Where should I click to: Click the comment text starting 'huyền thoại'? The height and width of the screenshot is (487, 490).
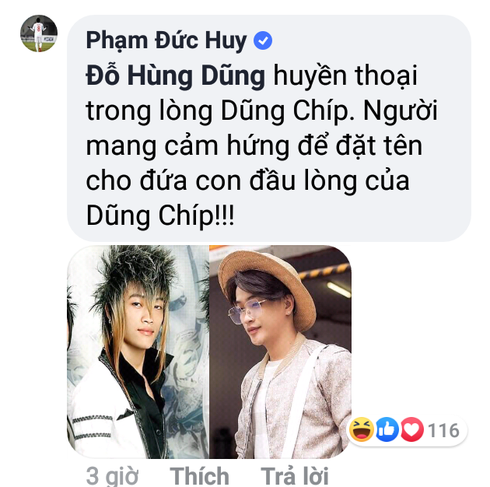[345, 76]
